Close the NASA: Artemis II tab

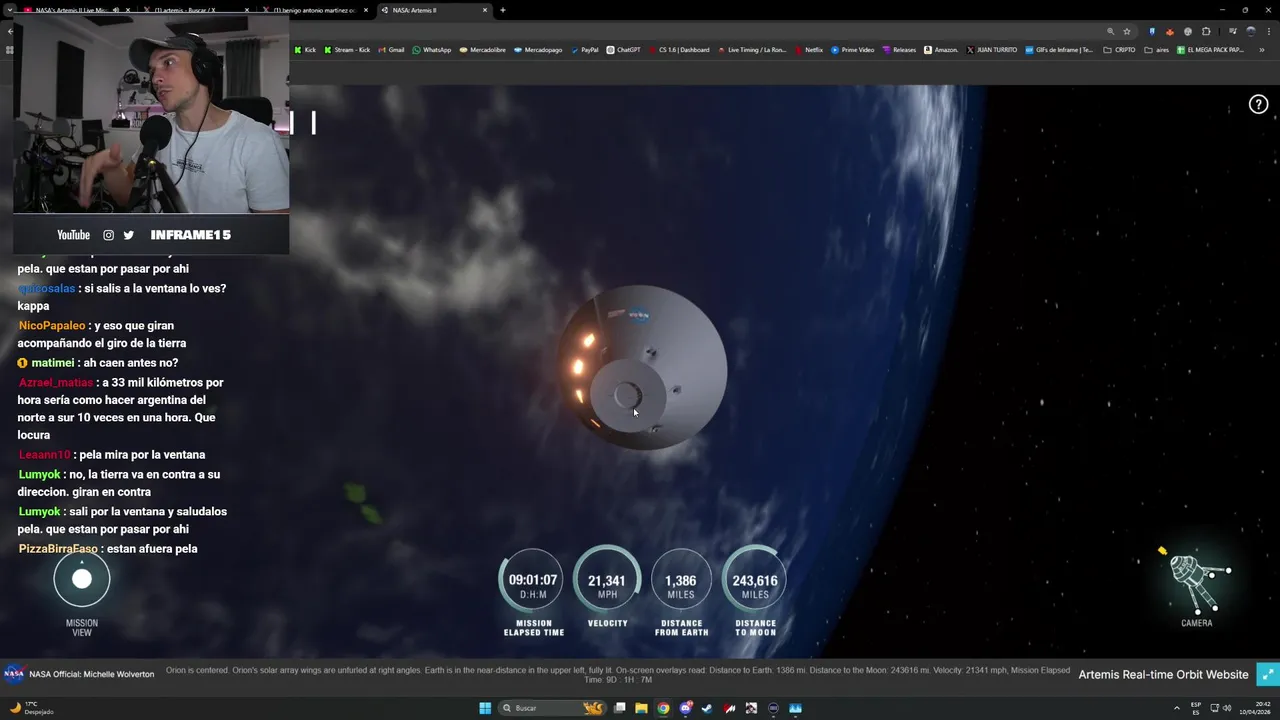(485, 10)
